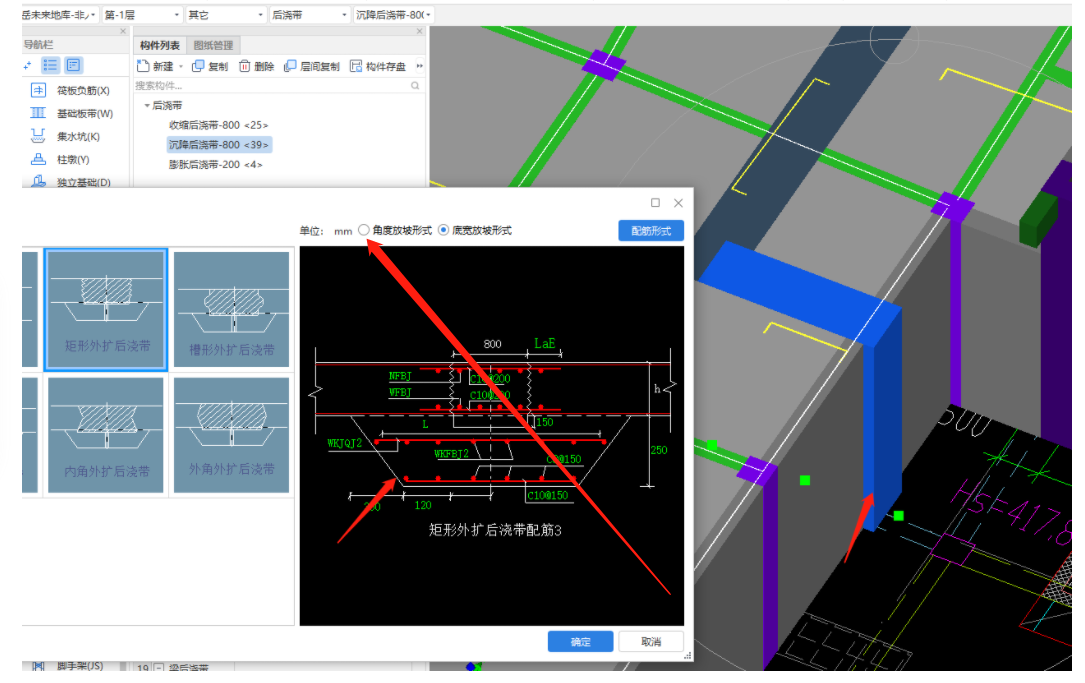1085x683 pixels.
Task: Click the 构件存盘 save component icon
Action: click(356, 66)
